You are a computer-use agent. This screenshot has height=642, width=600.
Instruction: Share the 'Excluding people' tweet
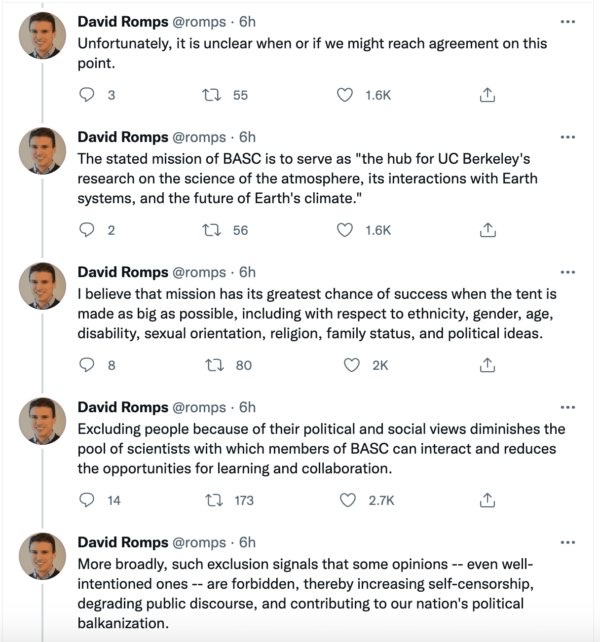[488, 500]
